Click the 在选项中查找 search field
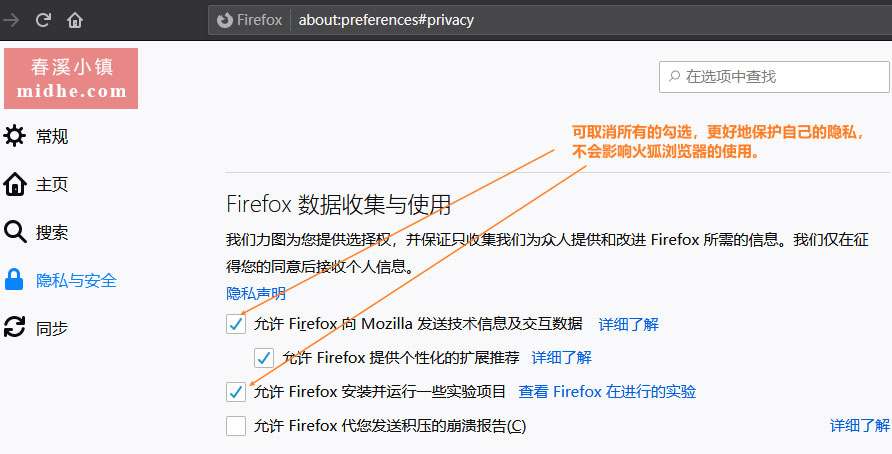 (x=774, y=77)
